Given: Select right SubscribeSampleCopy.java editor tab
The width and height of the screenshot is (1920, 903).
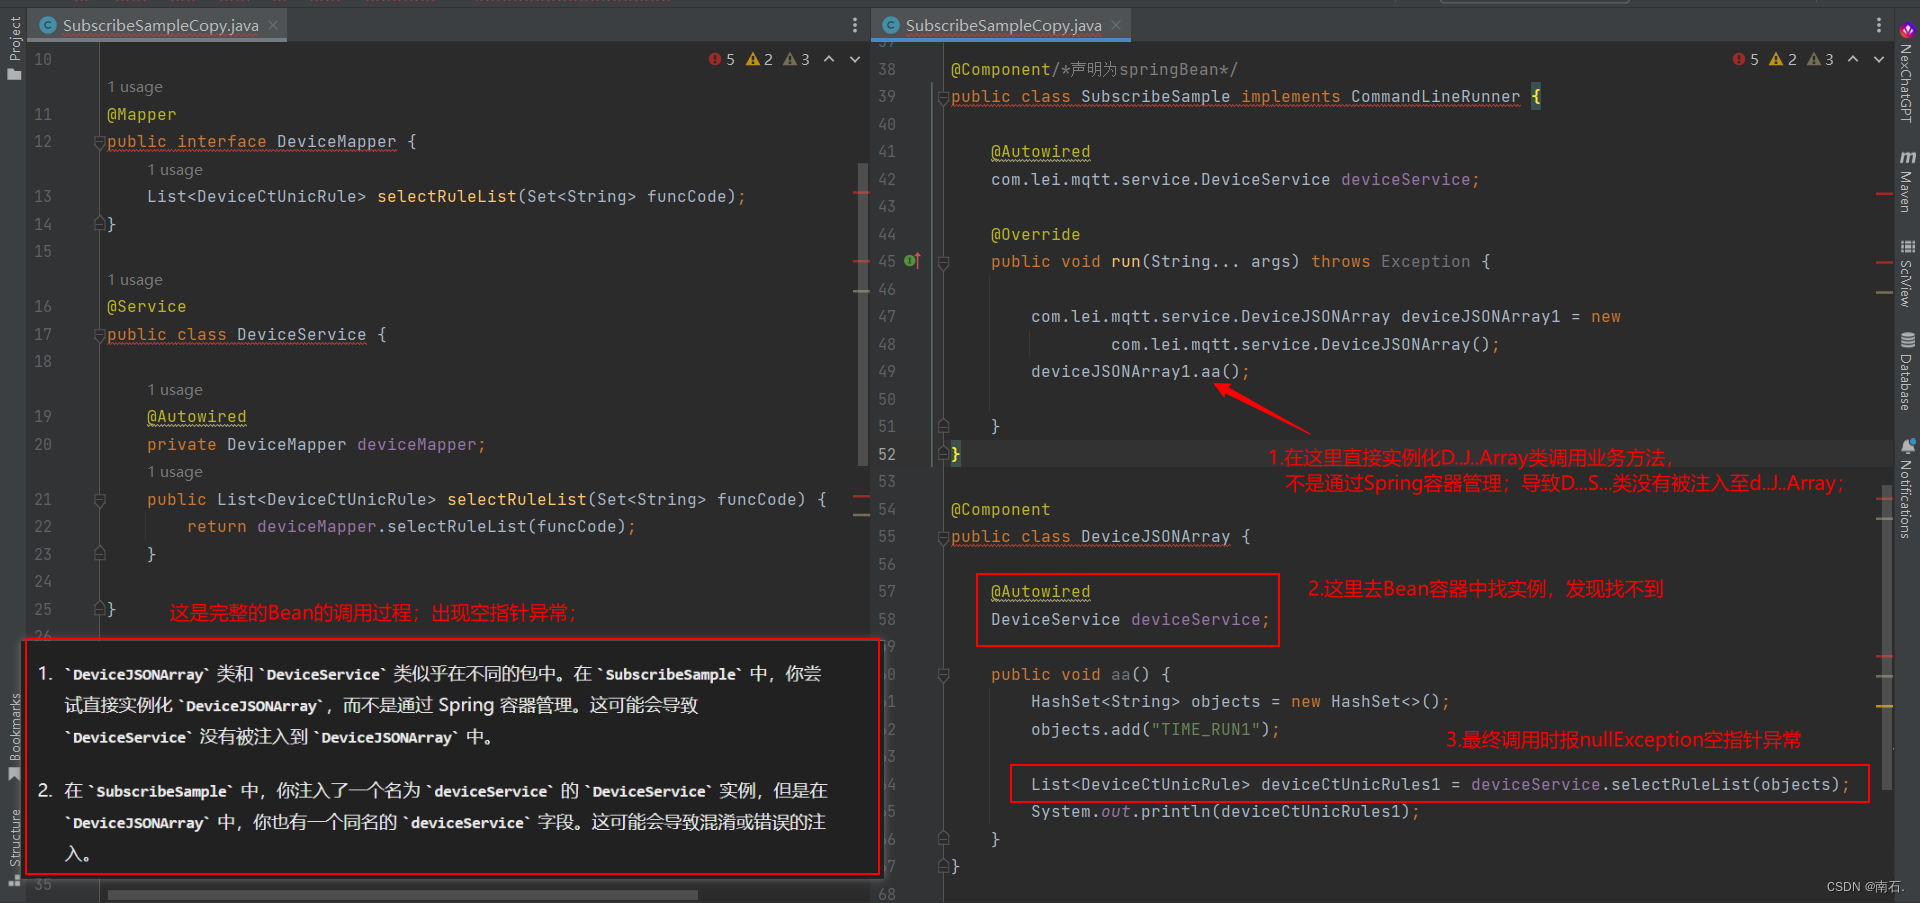Looking at the screenshot, I should click(x=1003, y=25).
